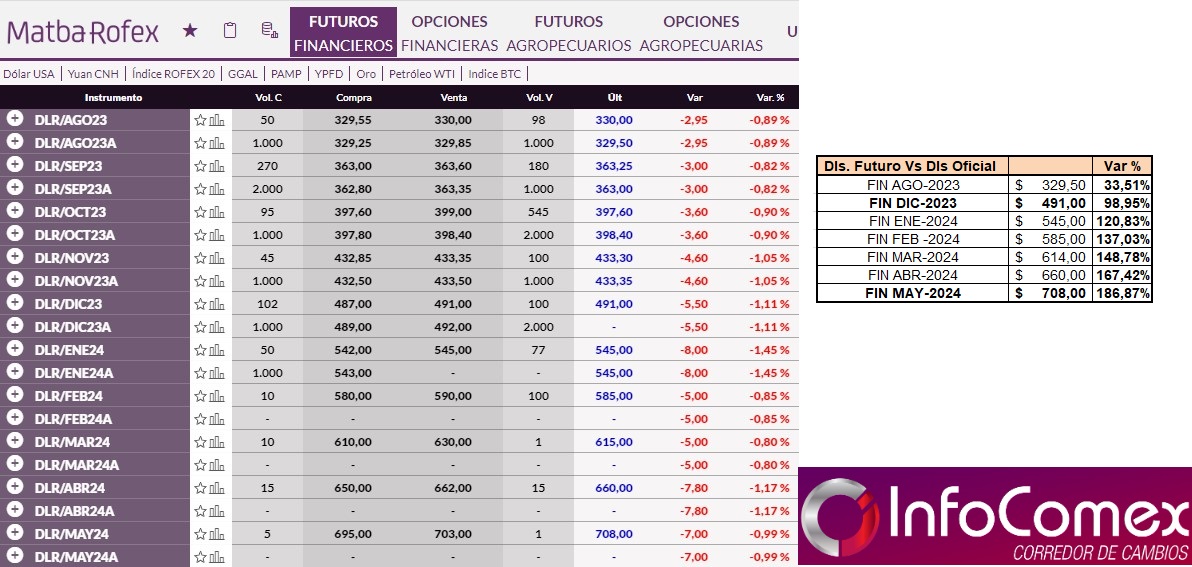1192x567 pixels.
Task: Star the DLR/FEB24 instrument
Action: coord(200,396)
